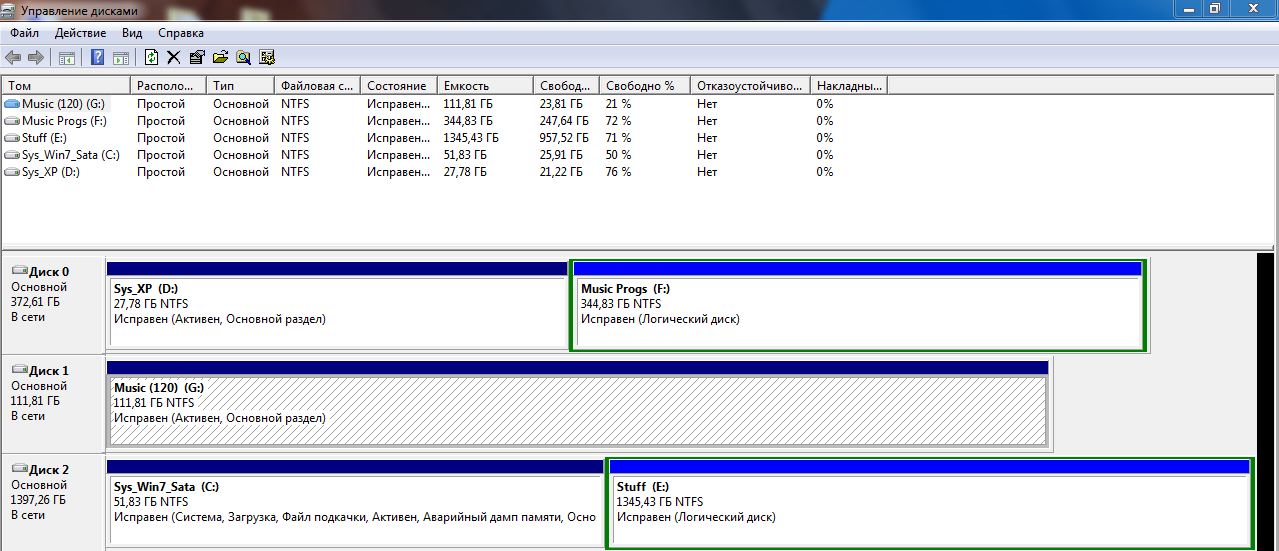Sort by the Емкость column header
The width and height of the screenshot is (1279, 551).
pos(486,86)
